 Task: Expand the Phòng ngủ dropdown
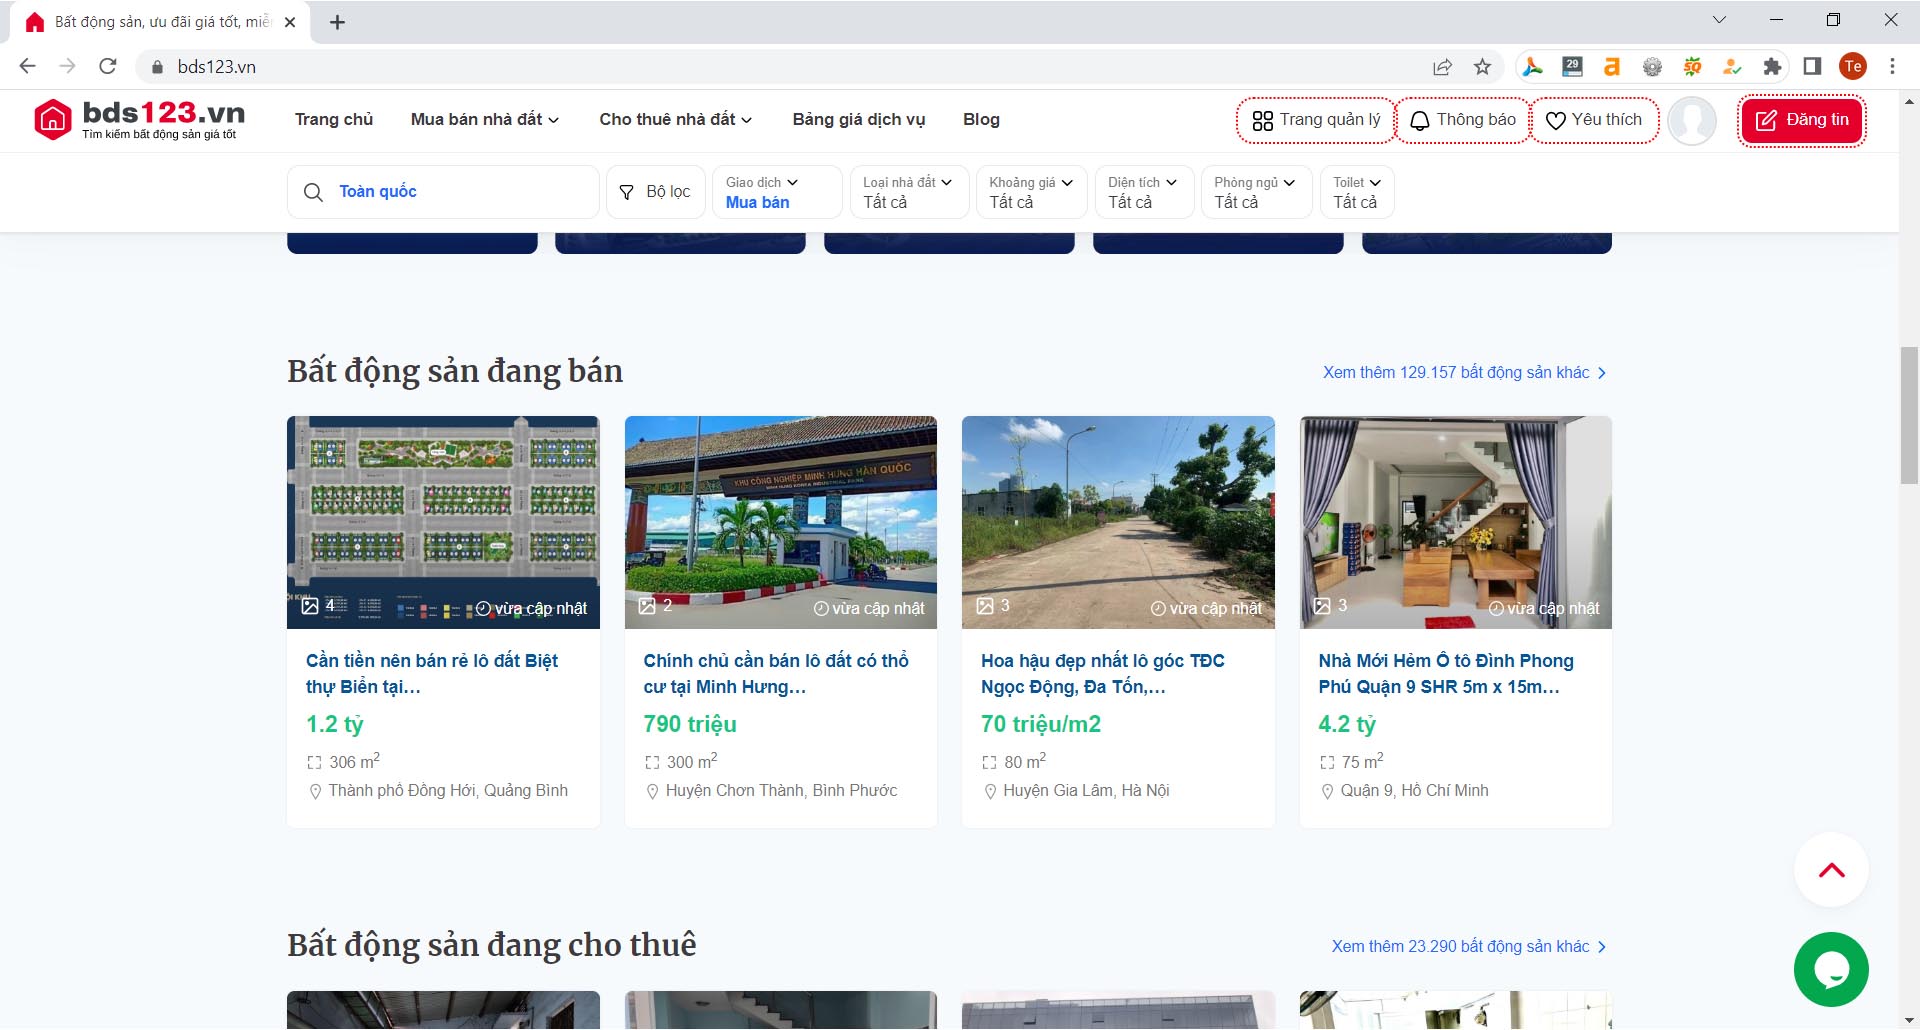[1256, 192]
